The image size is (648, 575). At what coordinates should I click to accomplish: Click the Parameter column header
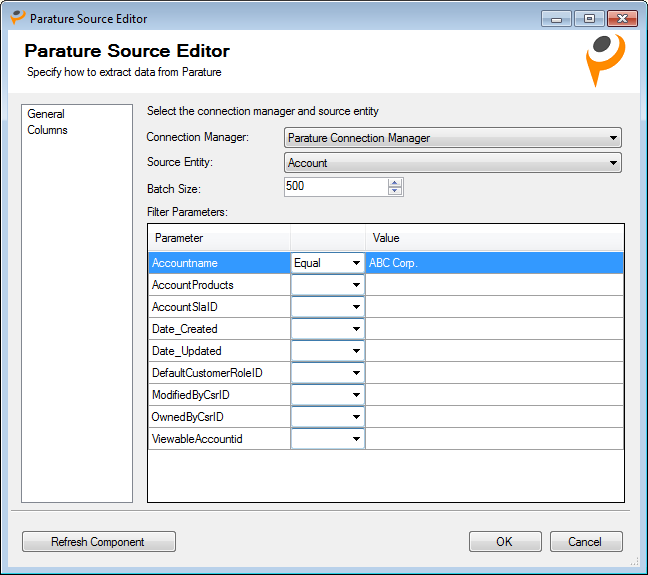[219, 238]
